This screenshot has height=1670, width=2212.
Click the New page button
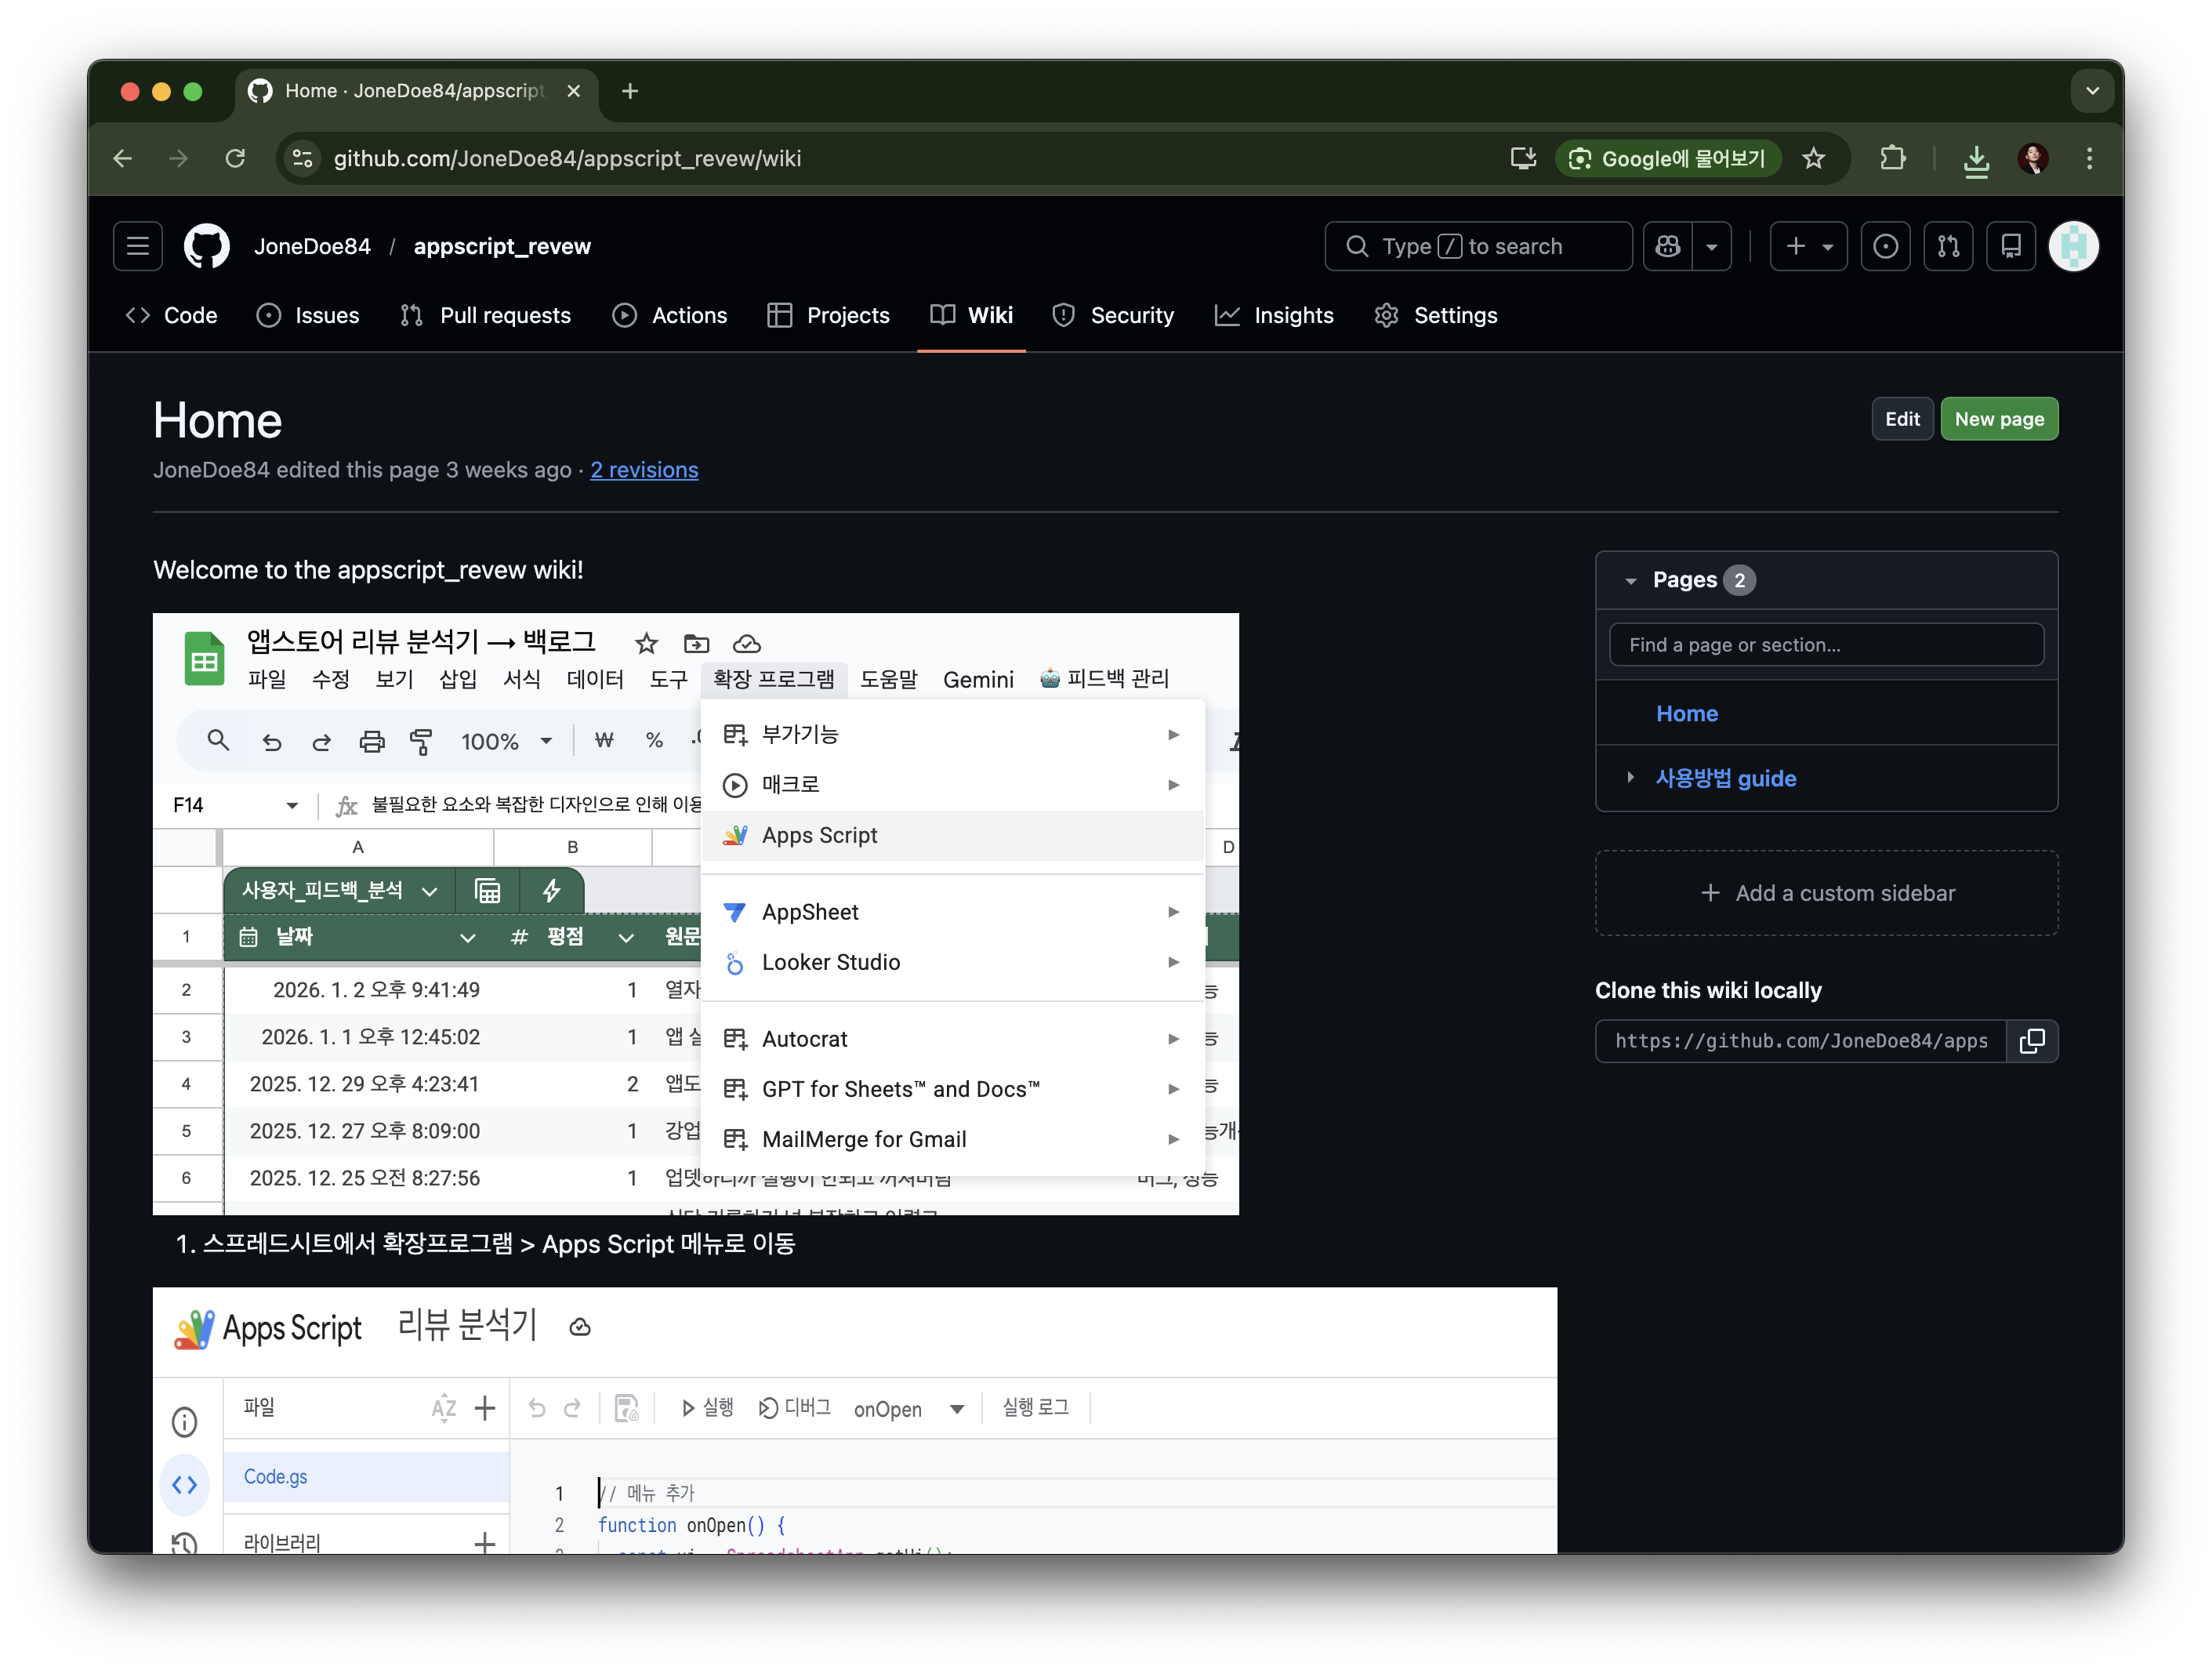click(1998, 419)
